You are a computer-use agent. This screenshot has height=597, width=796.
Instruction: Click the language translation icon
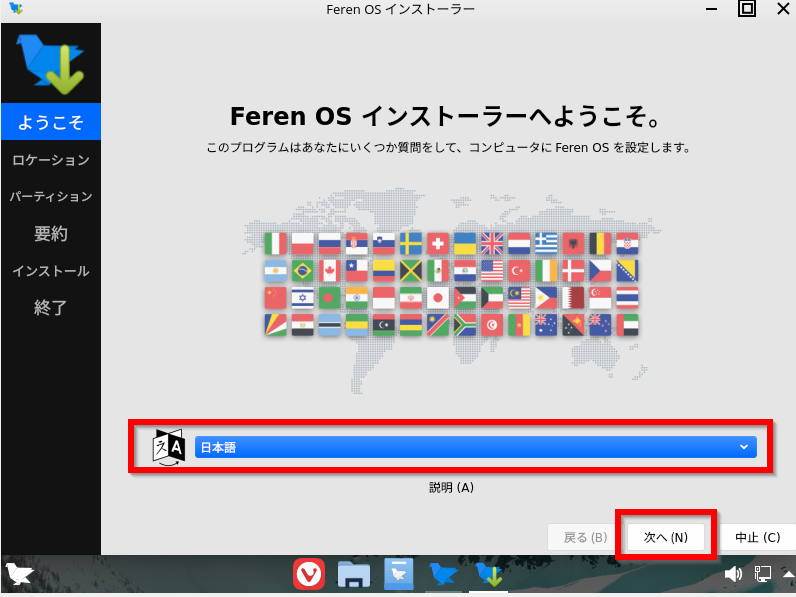169,447
